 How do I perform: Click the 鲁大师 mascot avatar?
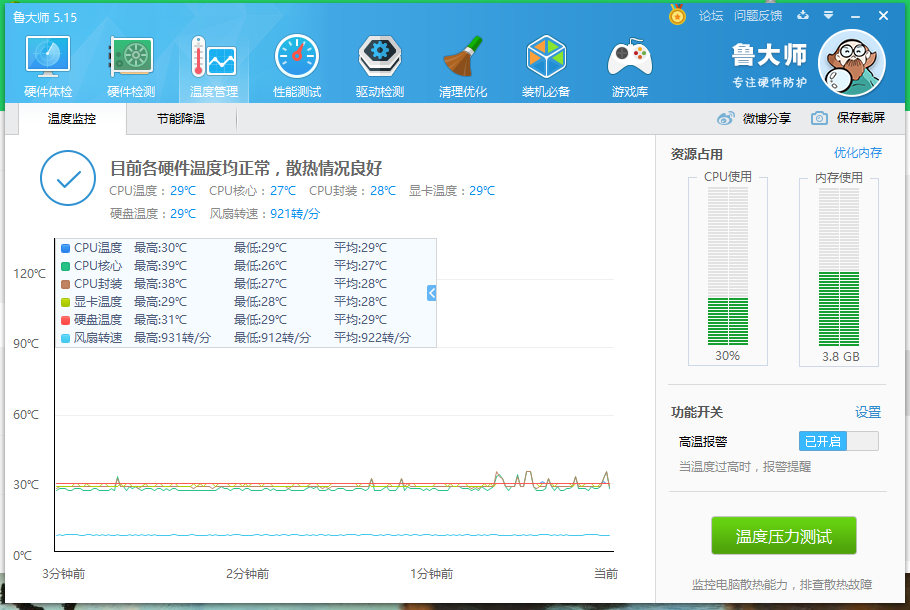[x=851, y=63]
